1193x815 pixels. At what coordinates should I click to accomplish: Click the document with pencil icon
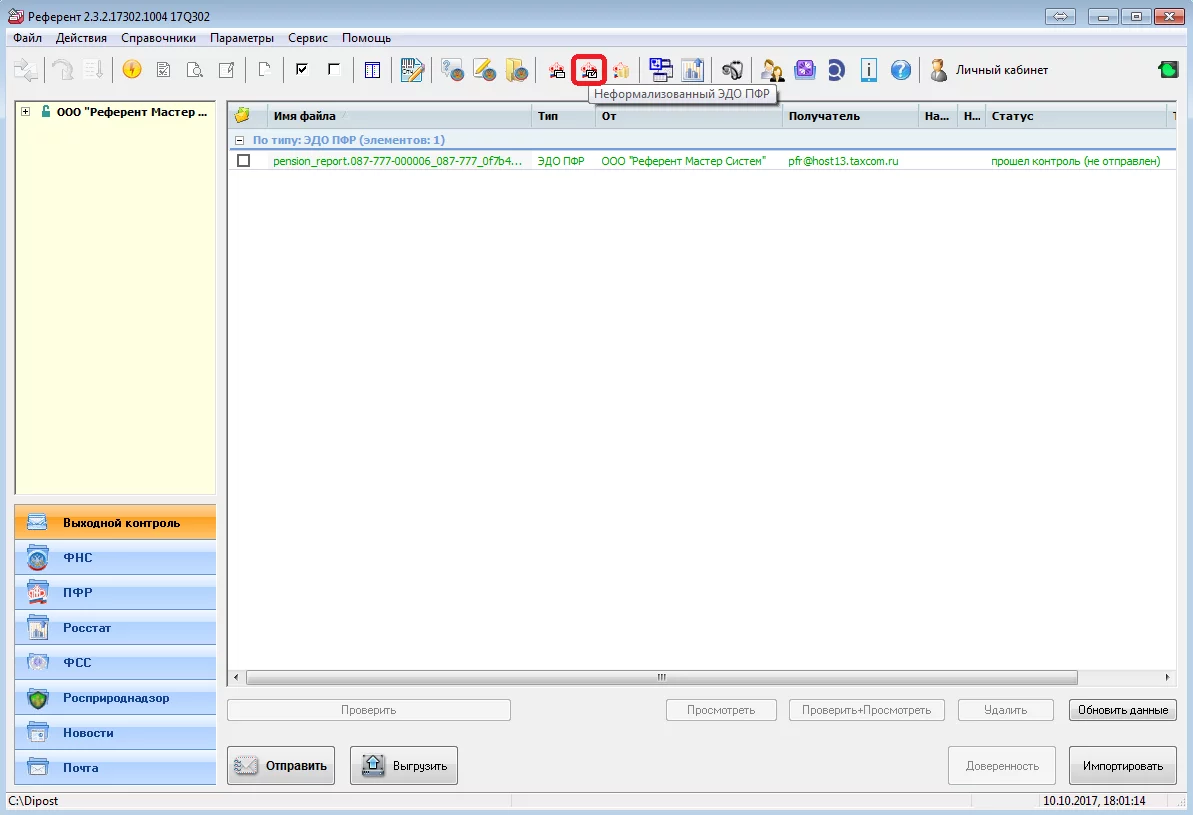[x=227, y=70]
